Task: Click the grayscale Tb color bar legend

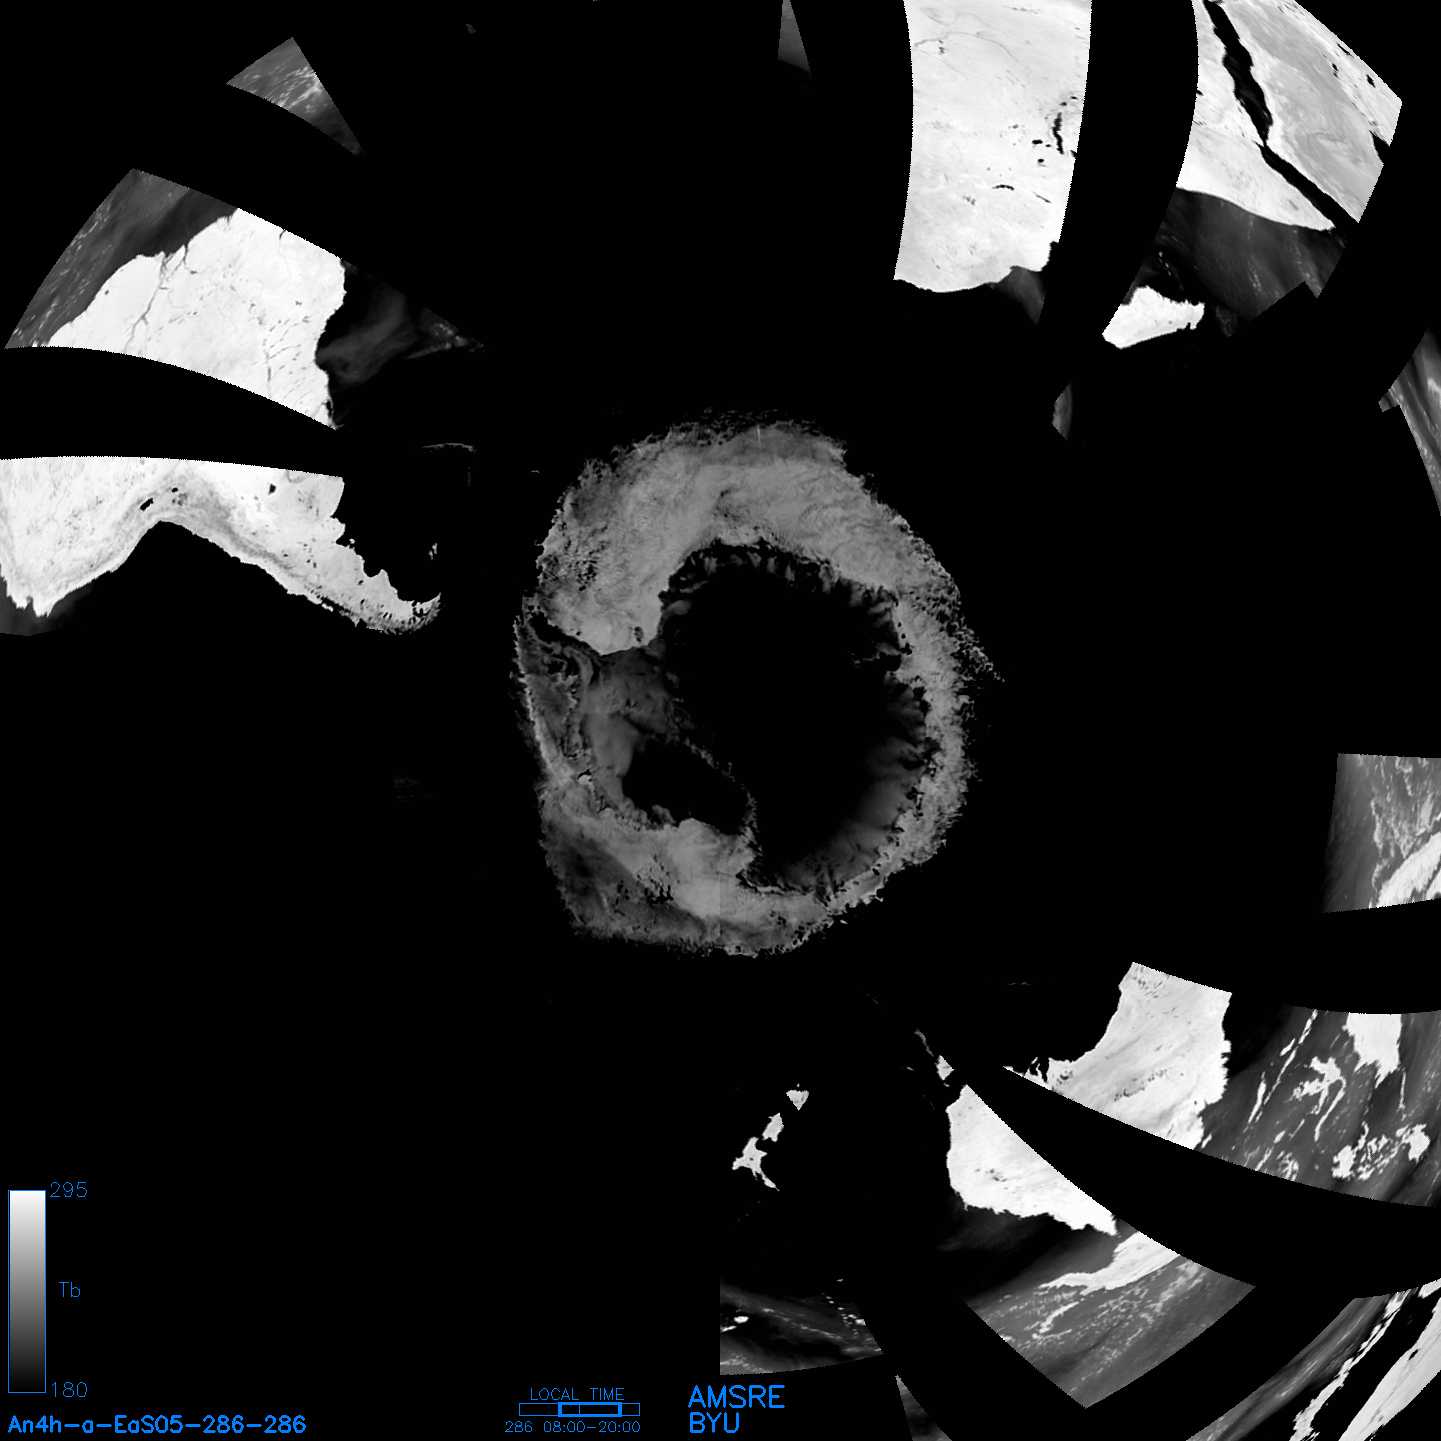Action: pyautogui.click(x=27, y=1291)
